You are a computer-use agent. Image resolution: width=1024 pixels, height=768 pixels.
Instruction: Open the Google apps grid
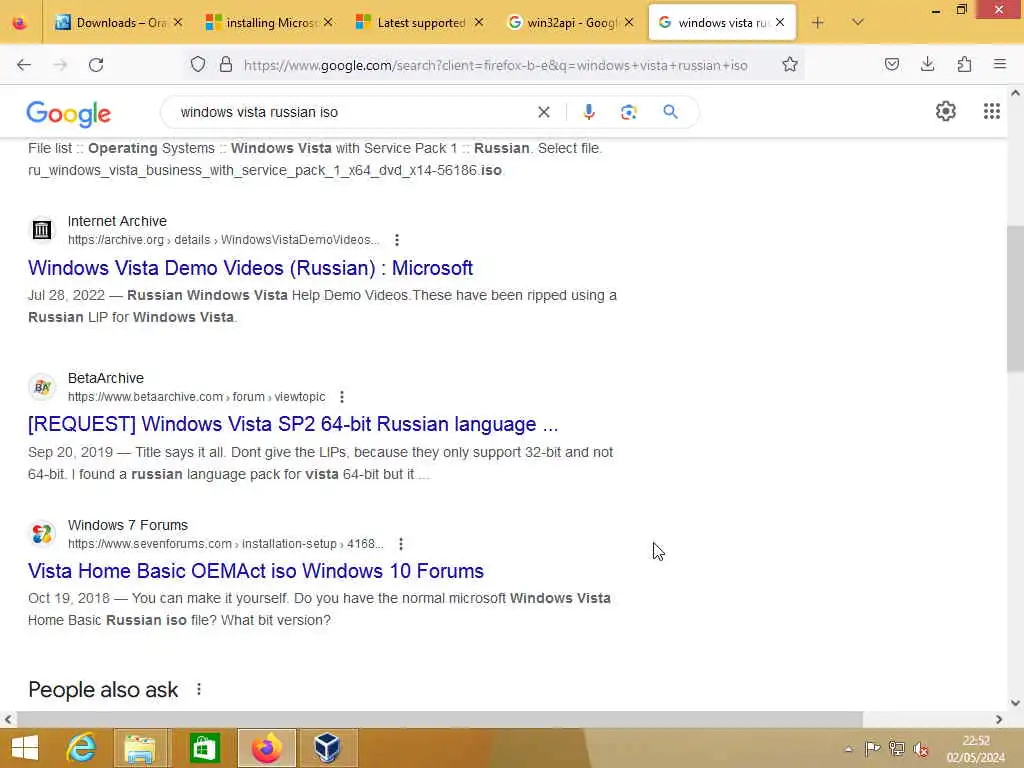point(991,111)
